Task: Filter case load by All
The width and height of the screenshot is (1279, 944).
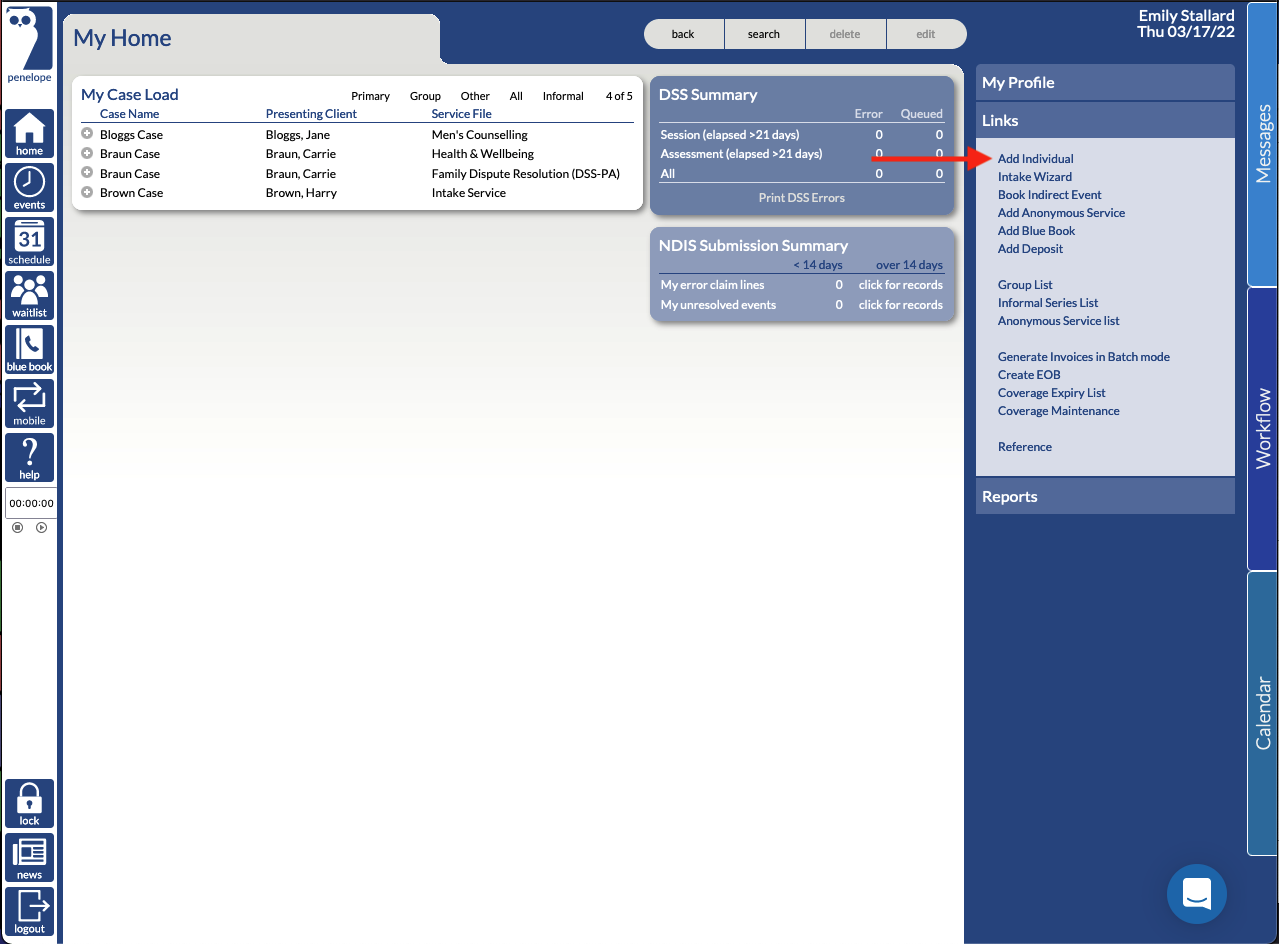Action: pyautogui.click(x=516, y=96)
